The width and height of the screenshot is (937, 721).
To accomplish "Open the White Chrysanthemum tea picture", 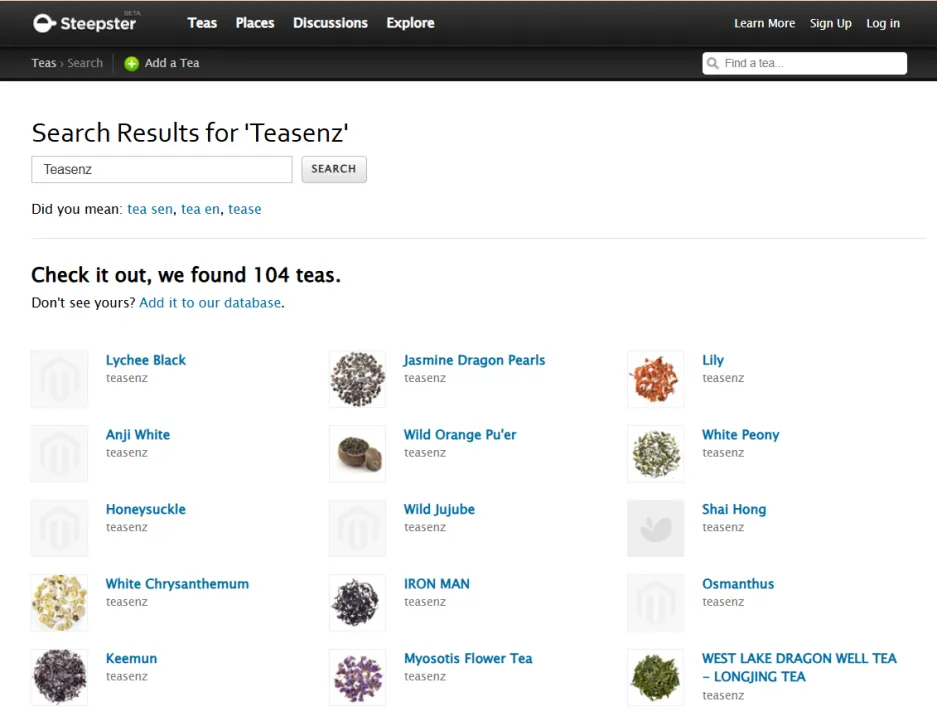I will point(59,603).
